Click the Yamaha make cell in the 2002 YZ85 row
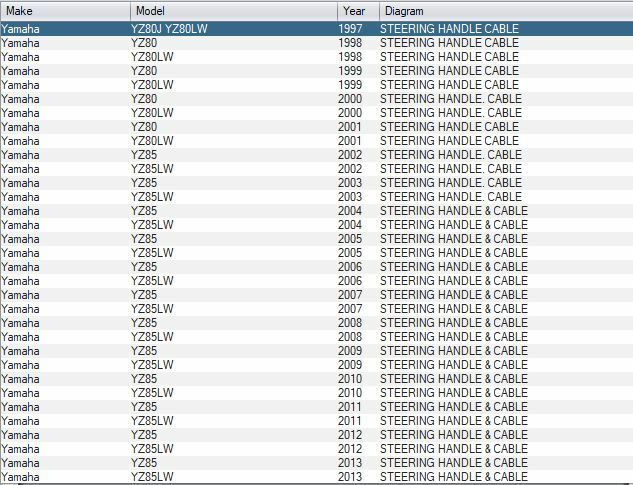Viewport: 633px width, 485px height. [x=20, y=155]
